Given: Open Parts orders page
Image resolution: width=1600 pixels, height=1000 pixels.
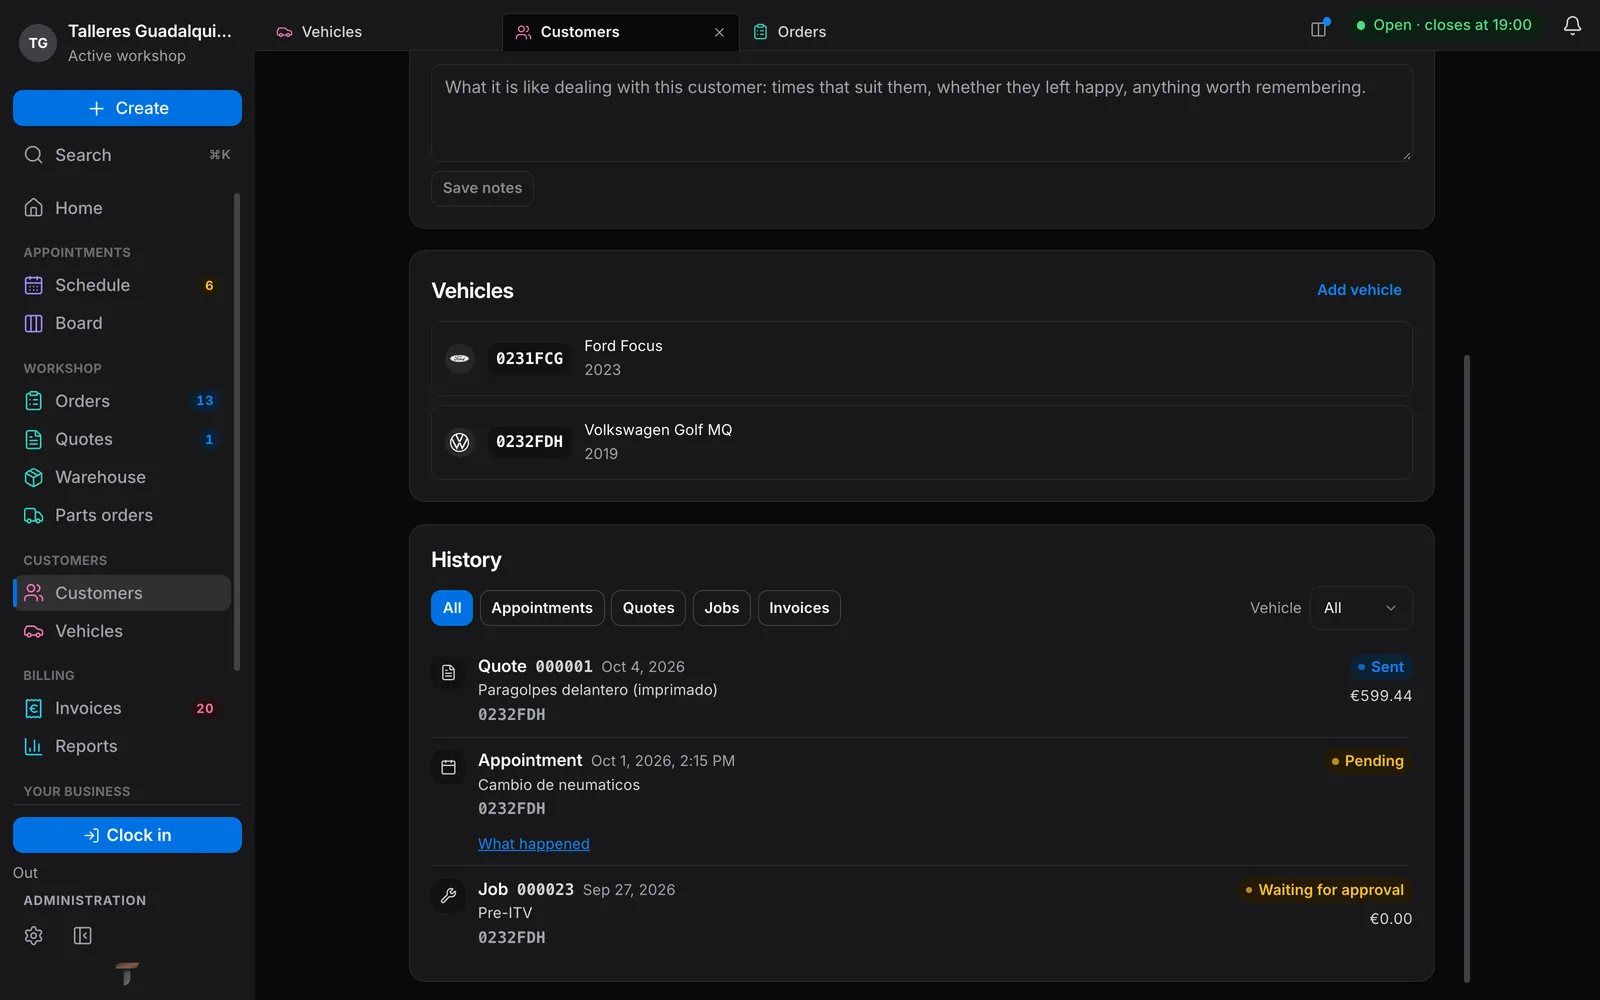Looking at the screenshot, I should click(122, 515).
